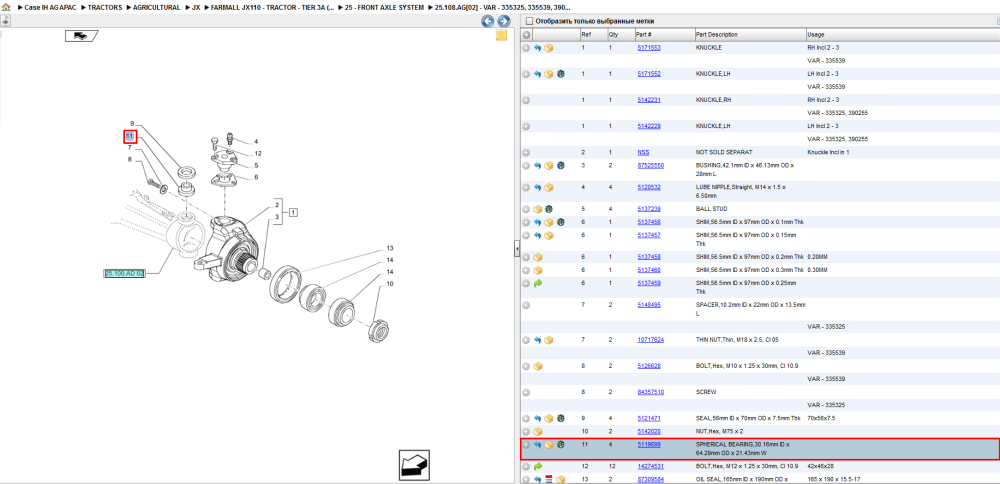The image size is (1000, 484).
Task: Select callout number 10 in the diagram
Action: (x=390, y=284)
